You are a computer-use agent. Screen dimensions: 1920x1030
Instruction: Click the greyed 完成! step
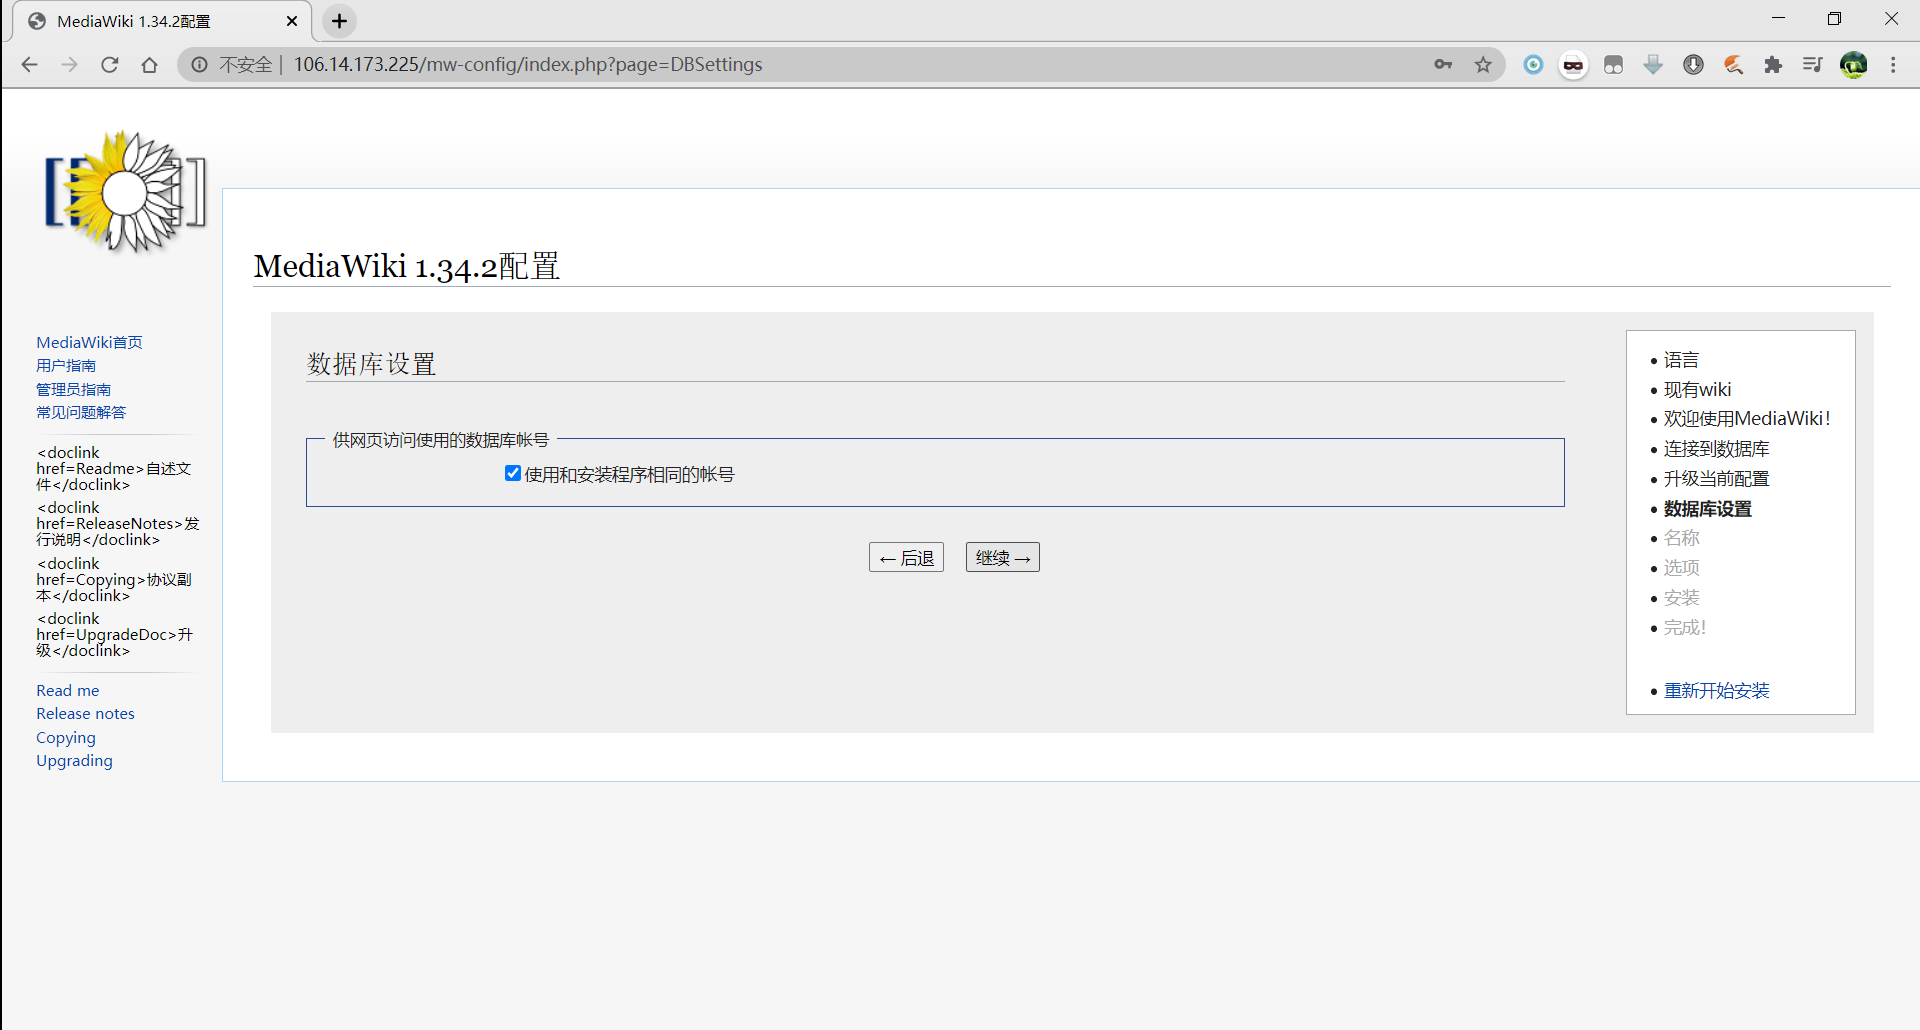1684,628
